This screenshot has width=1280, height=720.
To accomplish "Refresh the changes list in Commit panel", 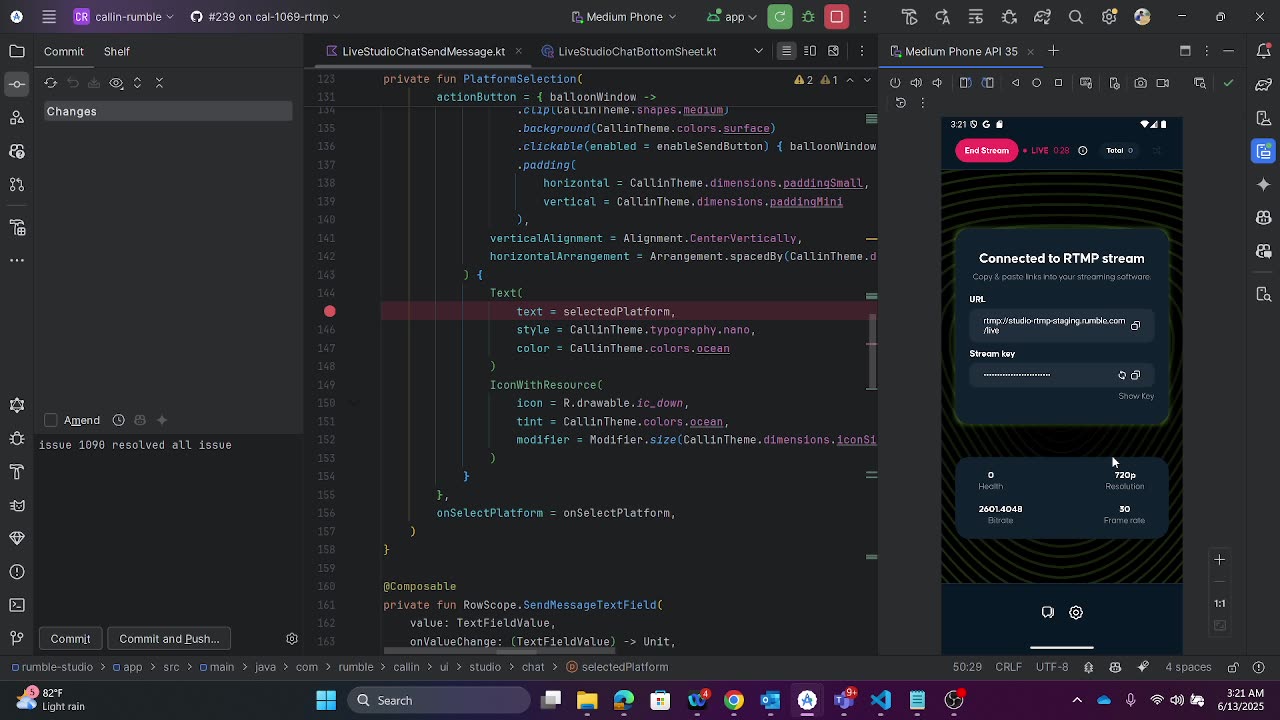I will tap(51, 83).
